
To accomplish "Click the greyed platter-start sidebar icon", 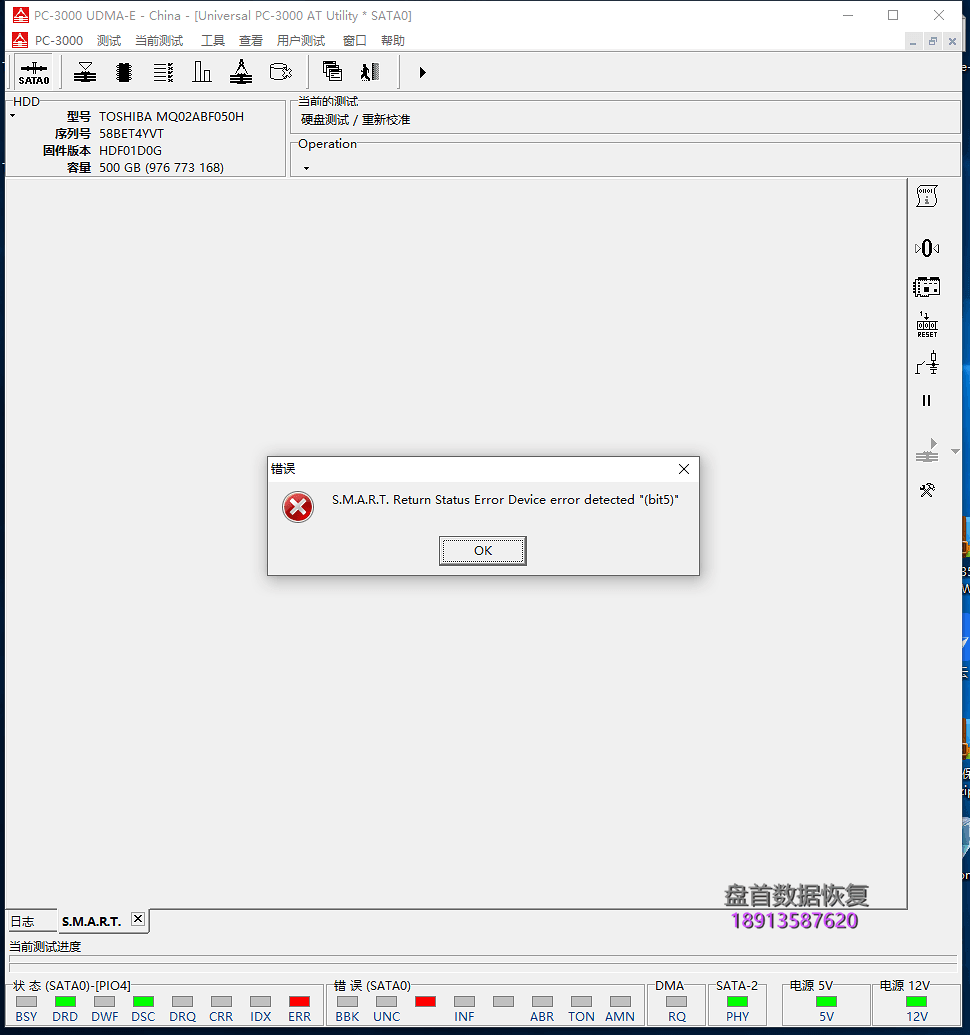I will [x=927, y=451].
